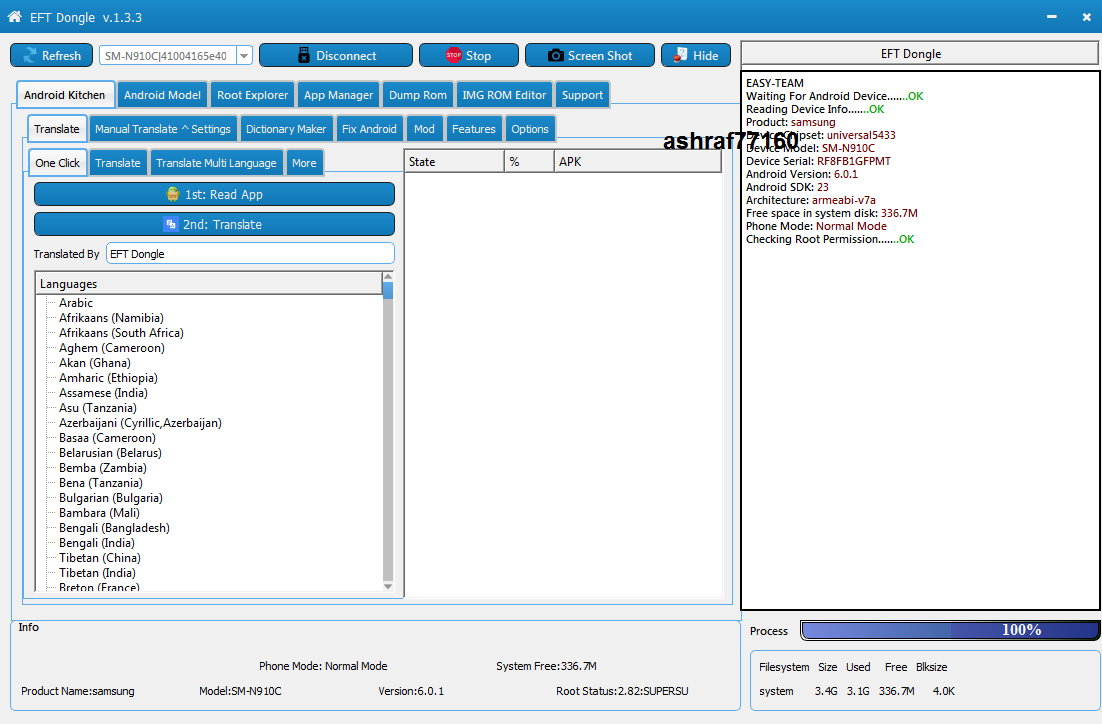Select Bemba (Zambia) language
1102x724 pixels.
[103, 467]
